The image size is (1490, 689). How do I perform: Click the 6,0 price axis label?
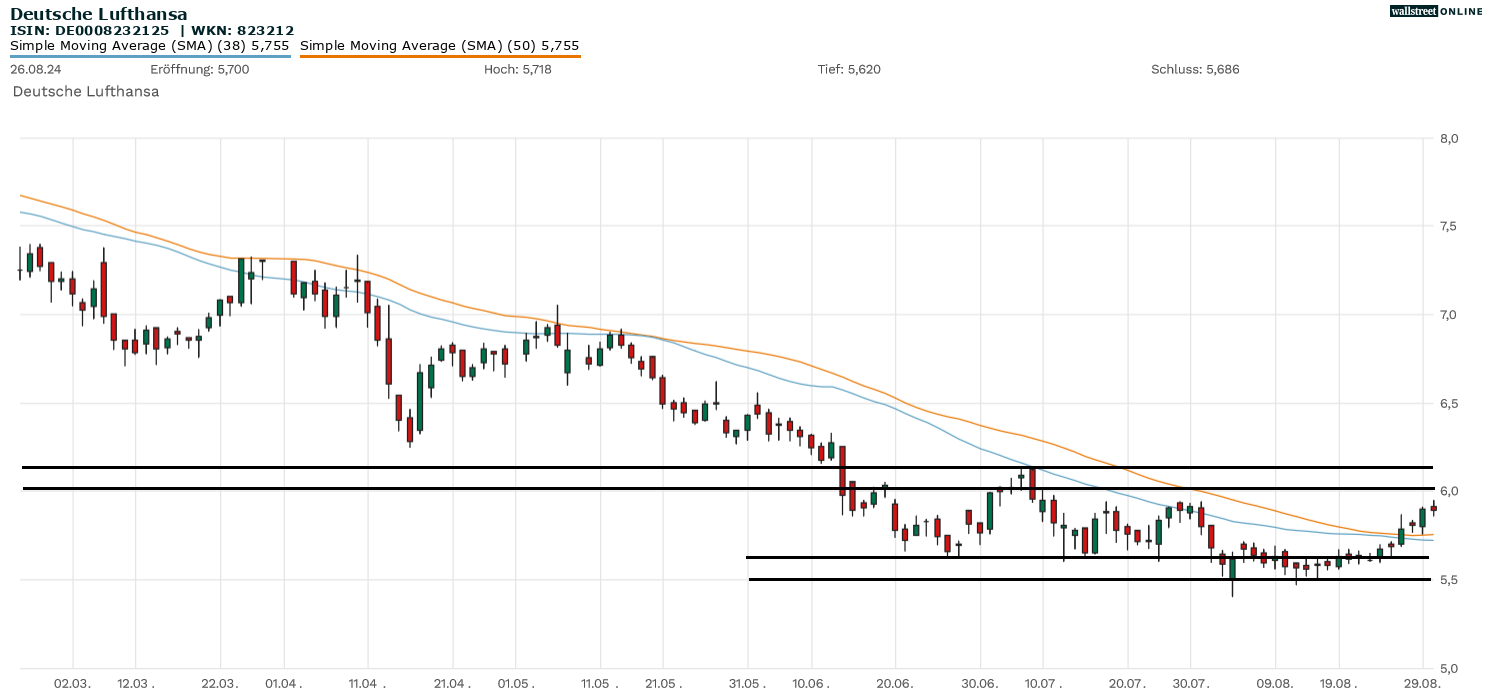1449,491
